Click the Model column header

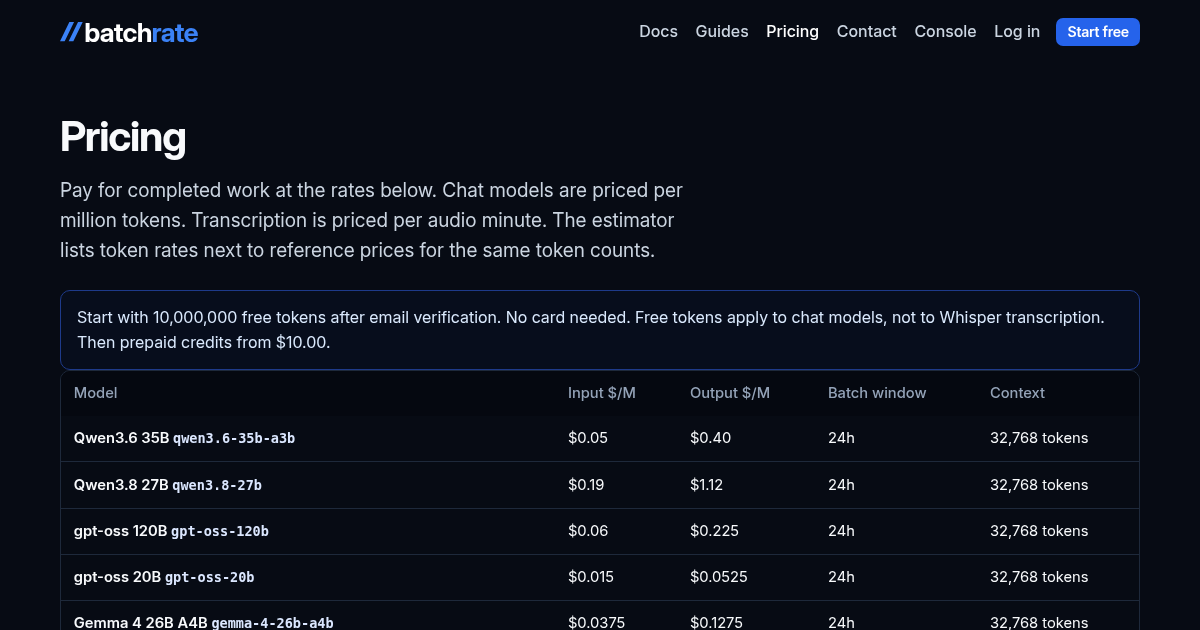96,393
